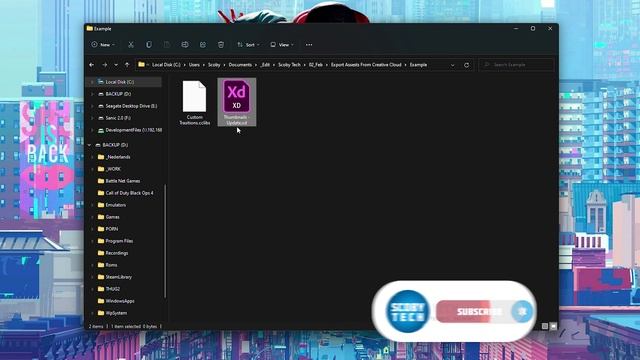The image size is (640, 360).
Task: Click Scoby Tech in address path
Action: coord(289,65)
